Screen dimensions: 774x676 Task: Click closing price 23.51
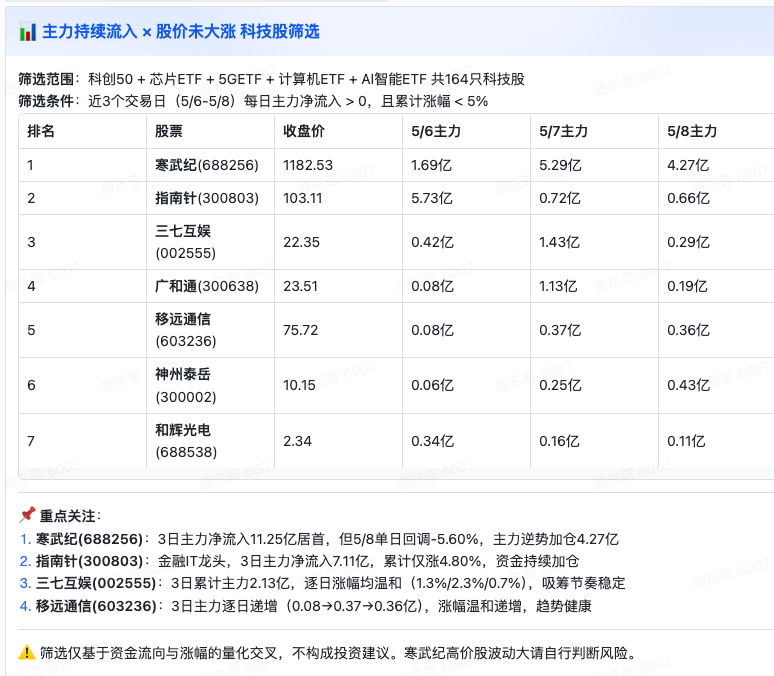[300, 286]
